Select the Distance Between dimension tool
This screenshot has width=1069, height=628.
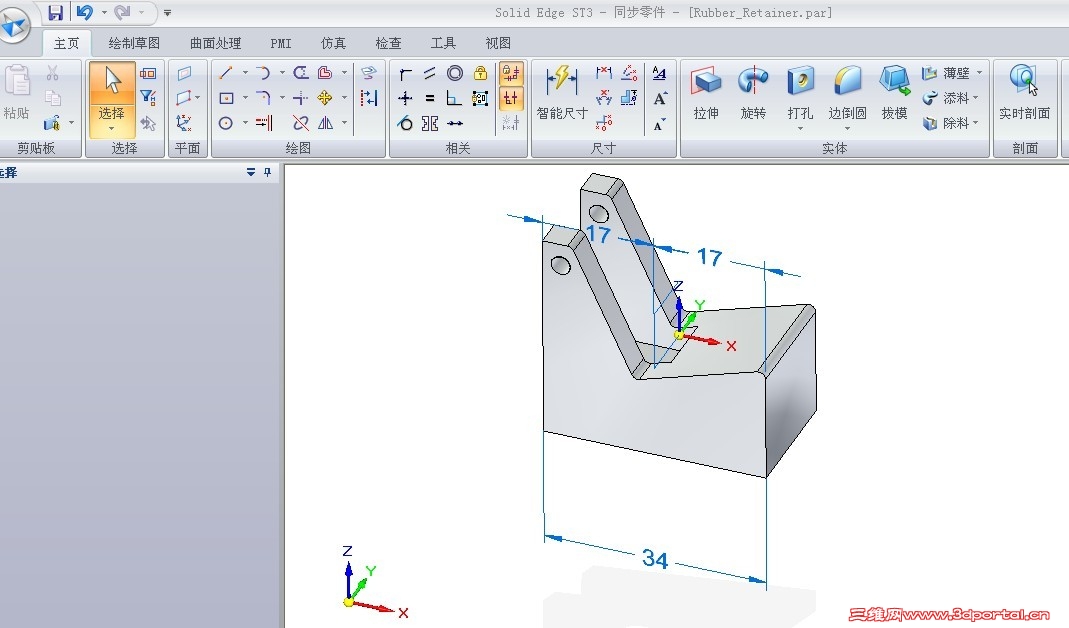(604, 72)
